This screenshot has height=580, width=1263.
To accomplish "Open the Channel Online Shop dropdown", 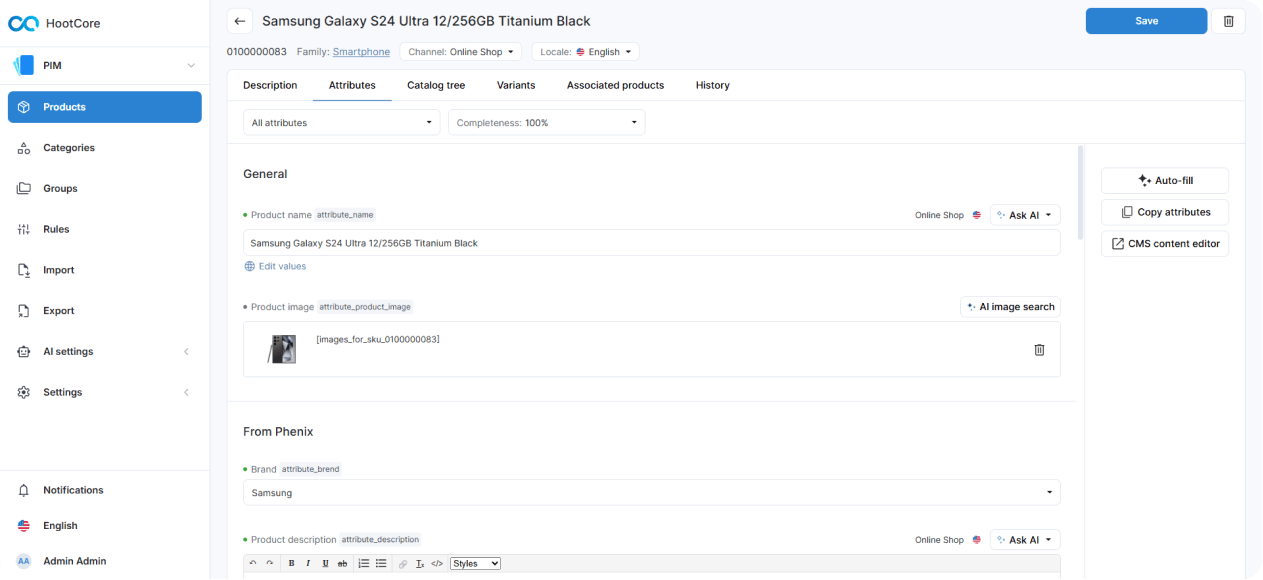I will click(x=460, y=52).
